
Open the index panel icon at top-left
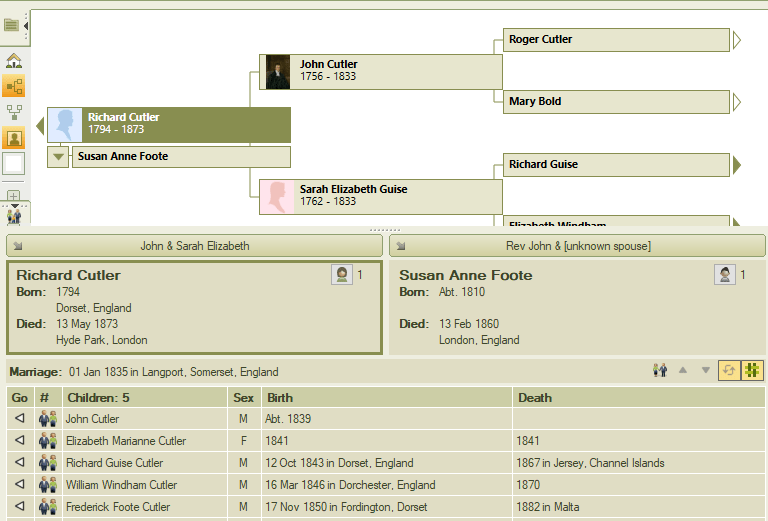12,25
